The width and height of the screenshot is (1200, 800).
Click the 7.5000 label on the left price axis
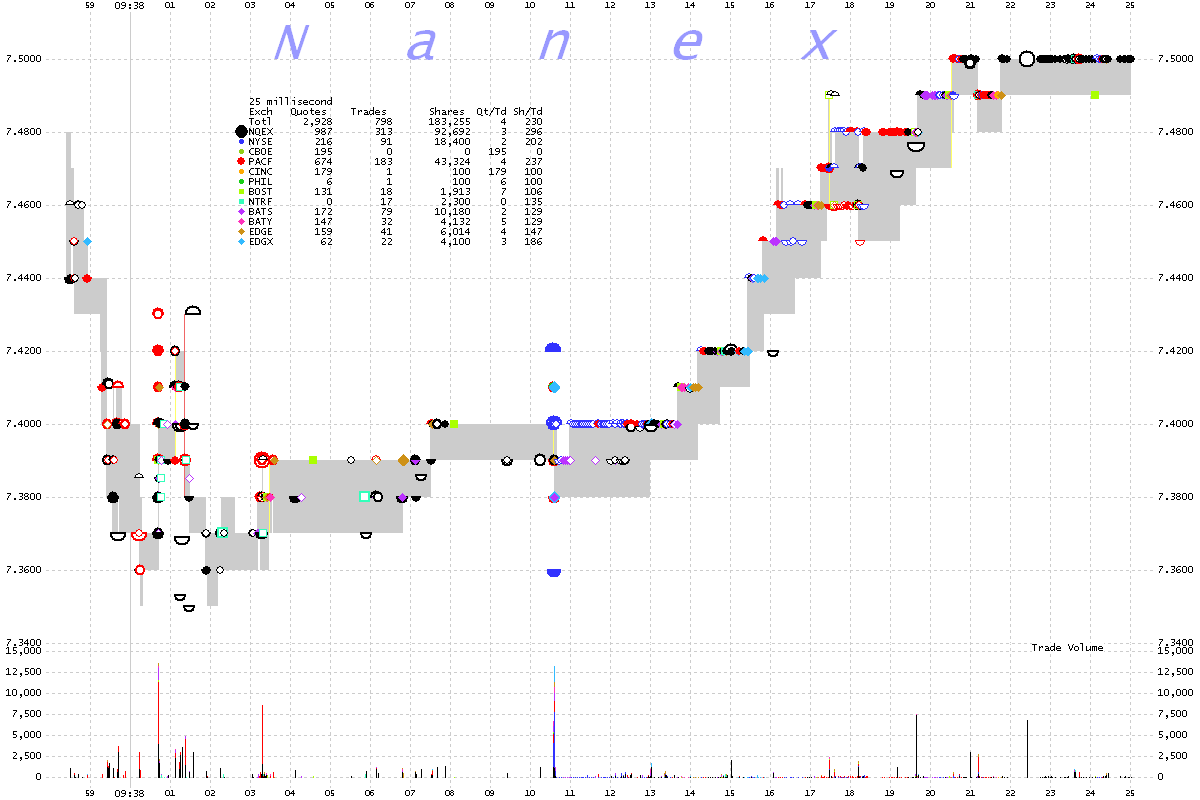(x=26, y=59)
